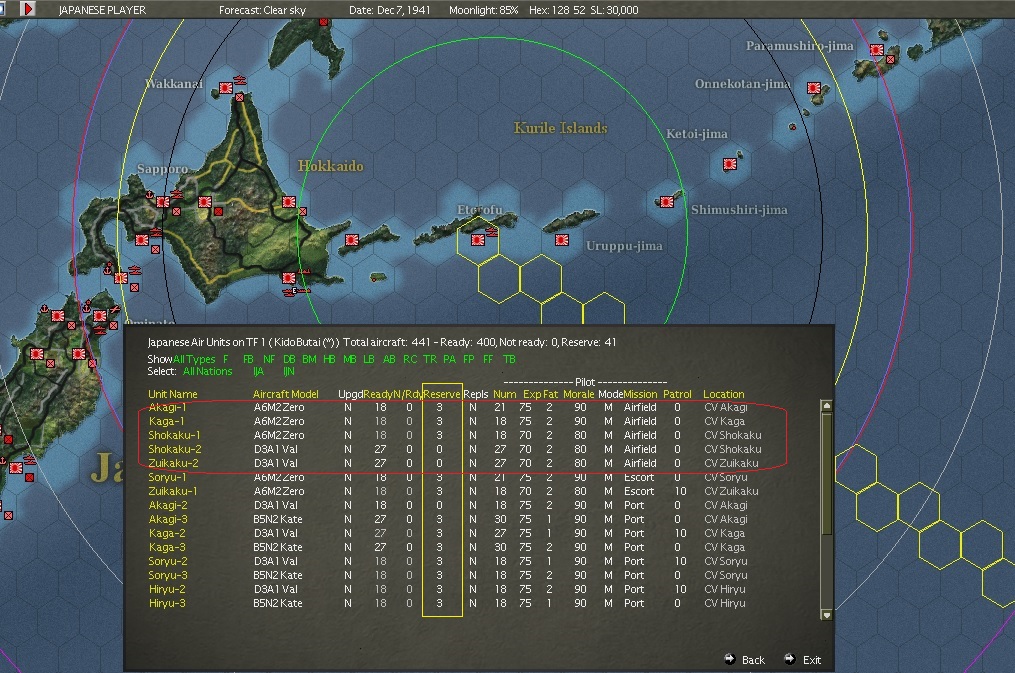Screen dimensions: 1015x673
Task: Sort by the Mission column header
Action: click(640, 394)
